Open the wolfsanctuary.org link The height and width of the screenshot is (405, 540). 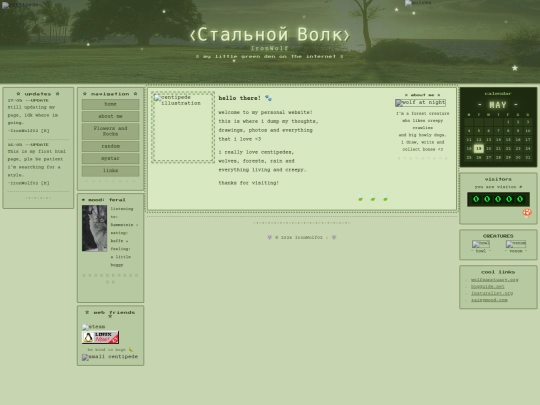(x=495, y=280)
